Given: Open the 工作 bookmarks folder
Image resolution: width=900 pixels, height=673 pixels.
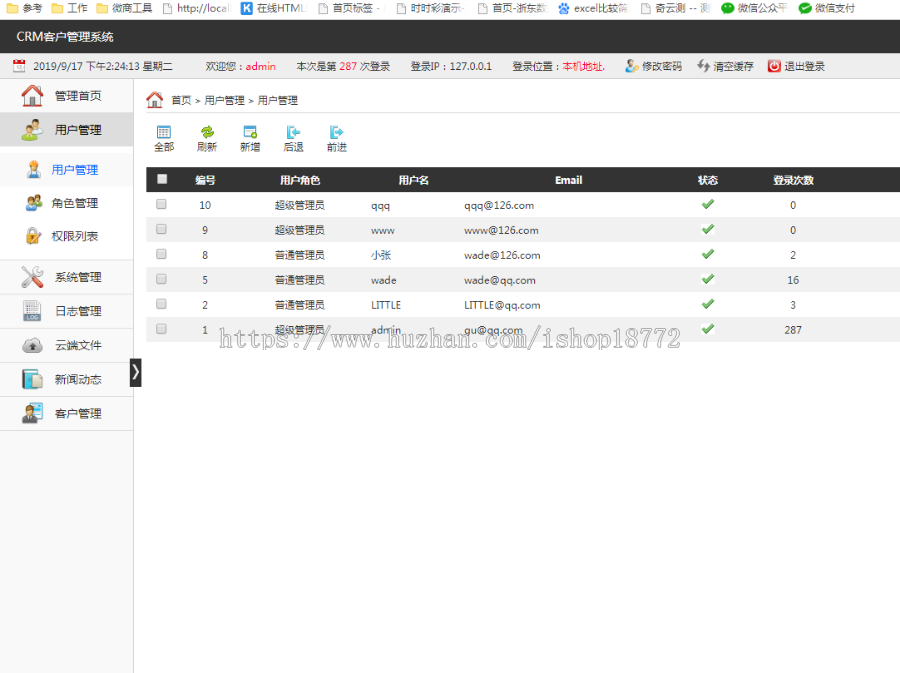Looking at the screenshot, I should pyautogui.click(x=69, y=8).
